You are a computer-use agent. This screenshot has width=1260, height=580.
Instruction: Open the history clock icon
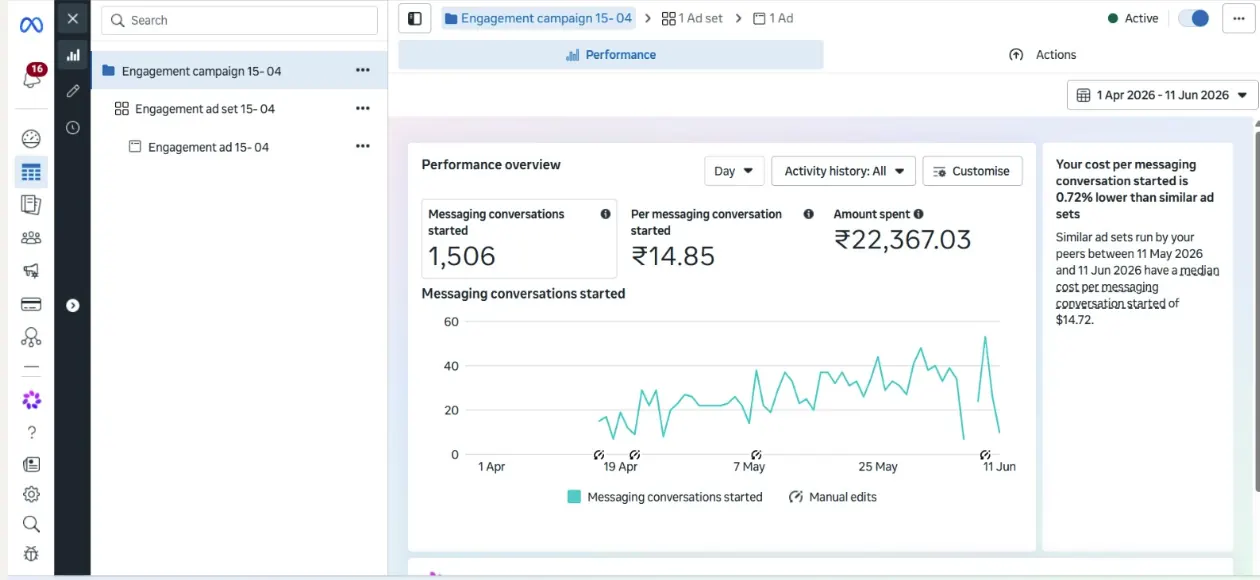[73, 127]
